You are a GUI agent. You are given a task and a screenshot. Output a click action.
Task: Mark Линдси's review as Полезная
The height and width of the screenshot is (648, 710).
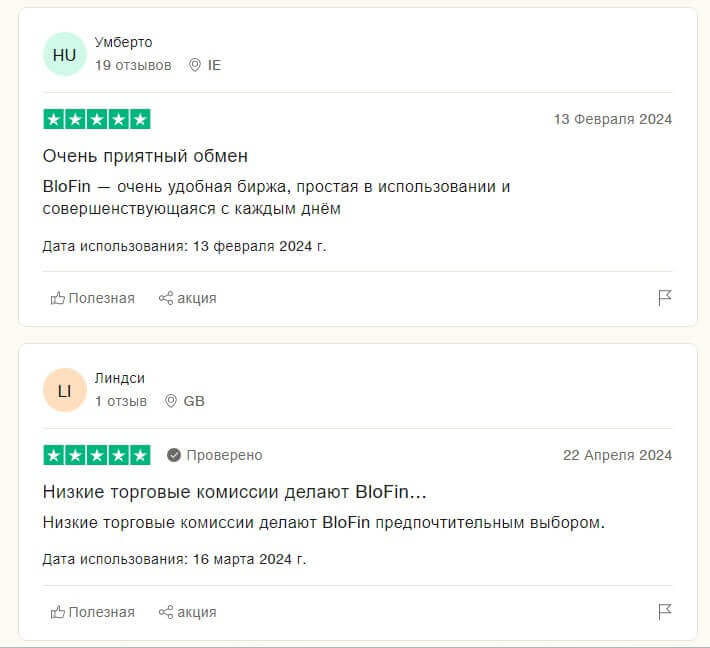pyautogui.click(x=93, y=612)
